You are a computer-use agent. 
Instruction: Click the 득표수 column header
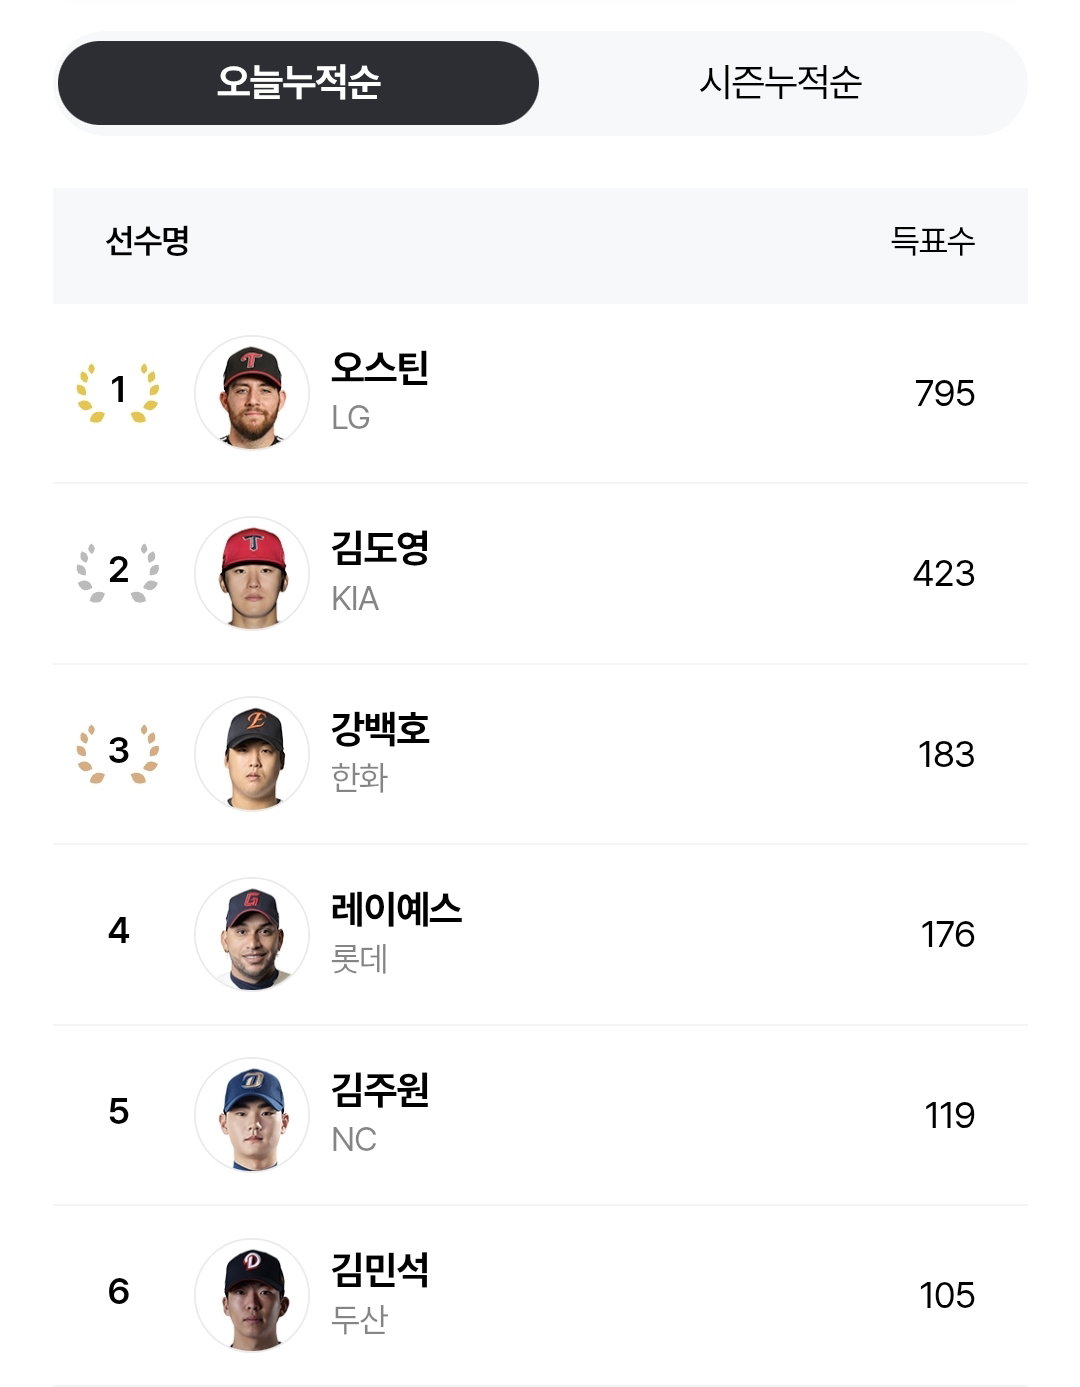point(933,241)
